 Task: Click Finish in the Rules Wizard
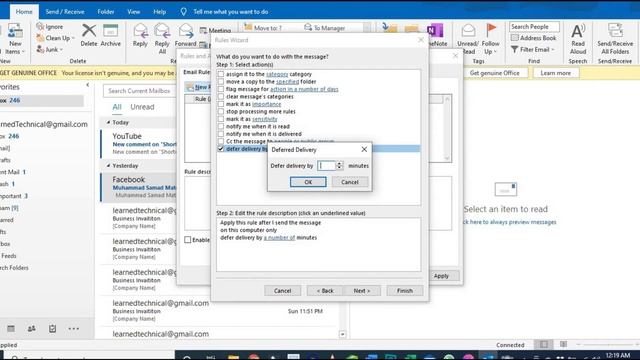(x=404, y=291)
